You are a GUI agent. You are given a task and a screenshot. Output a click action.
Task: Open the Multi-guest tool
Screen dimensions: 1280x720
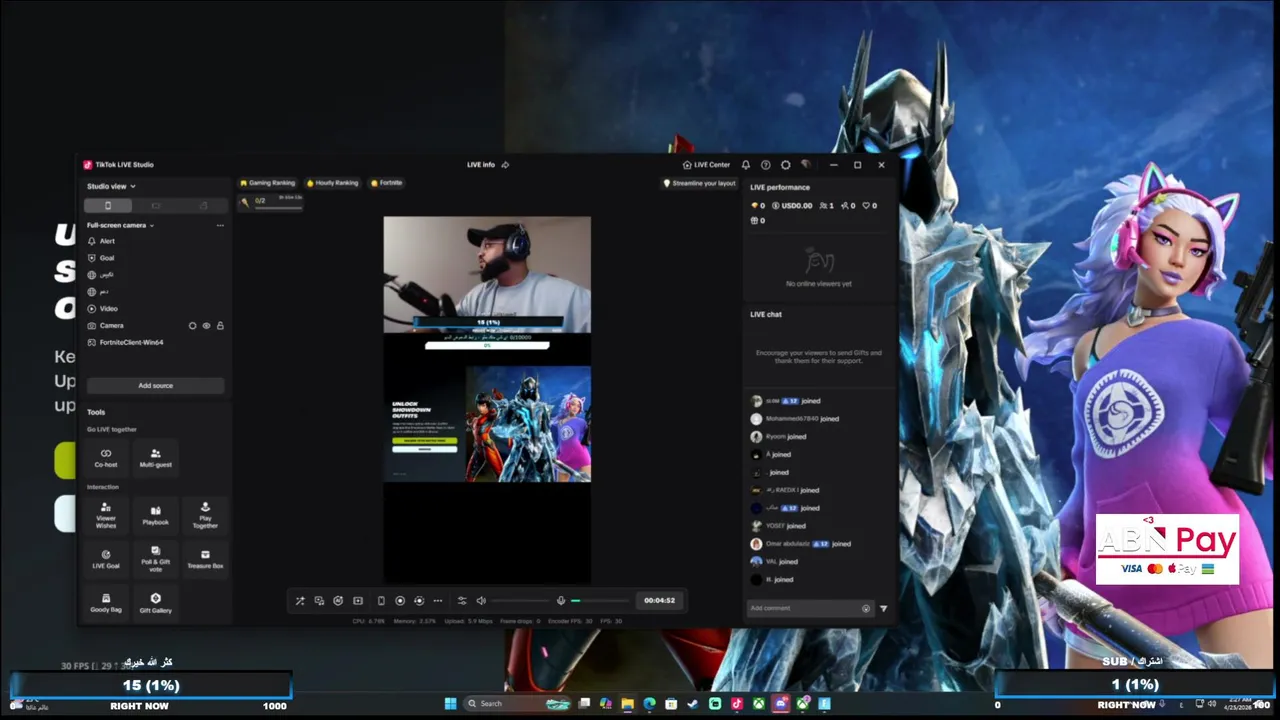click(155, 458)
